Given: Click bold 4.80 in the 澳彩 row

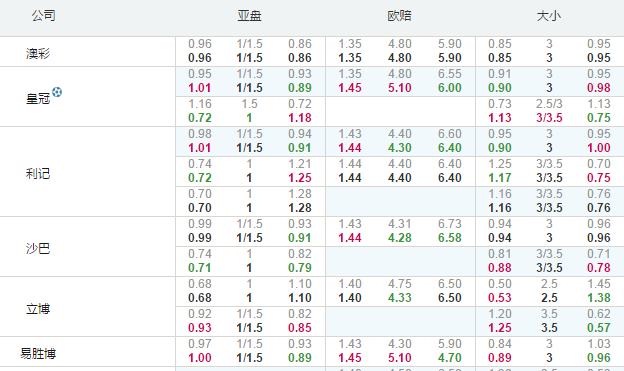Looking at the screenshot, I should click(x=400, y=58).
